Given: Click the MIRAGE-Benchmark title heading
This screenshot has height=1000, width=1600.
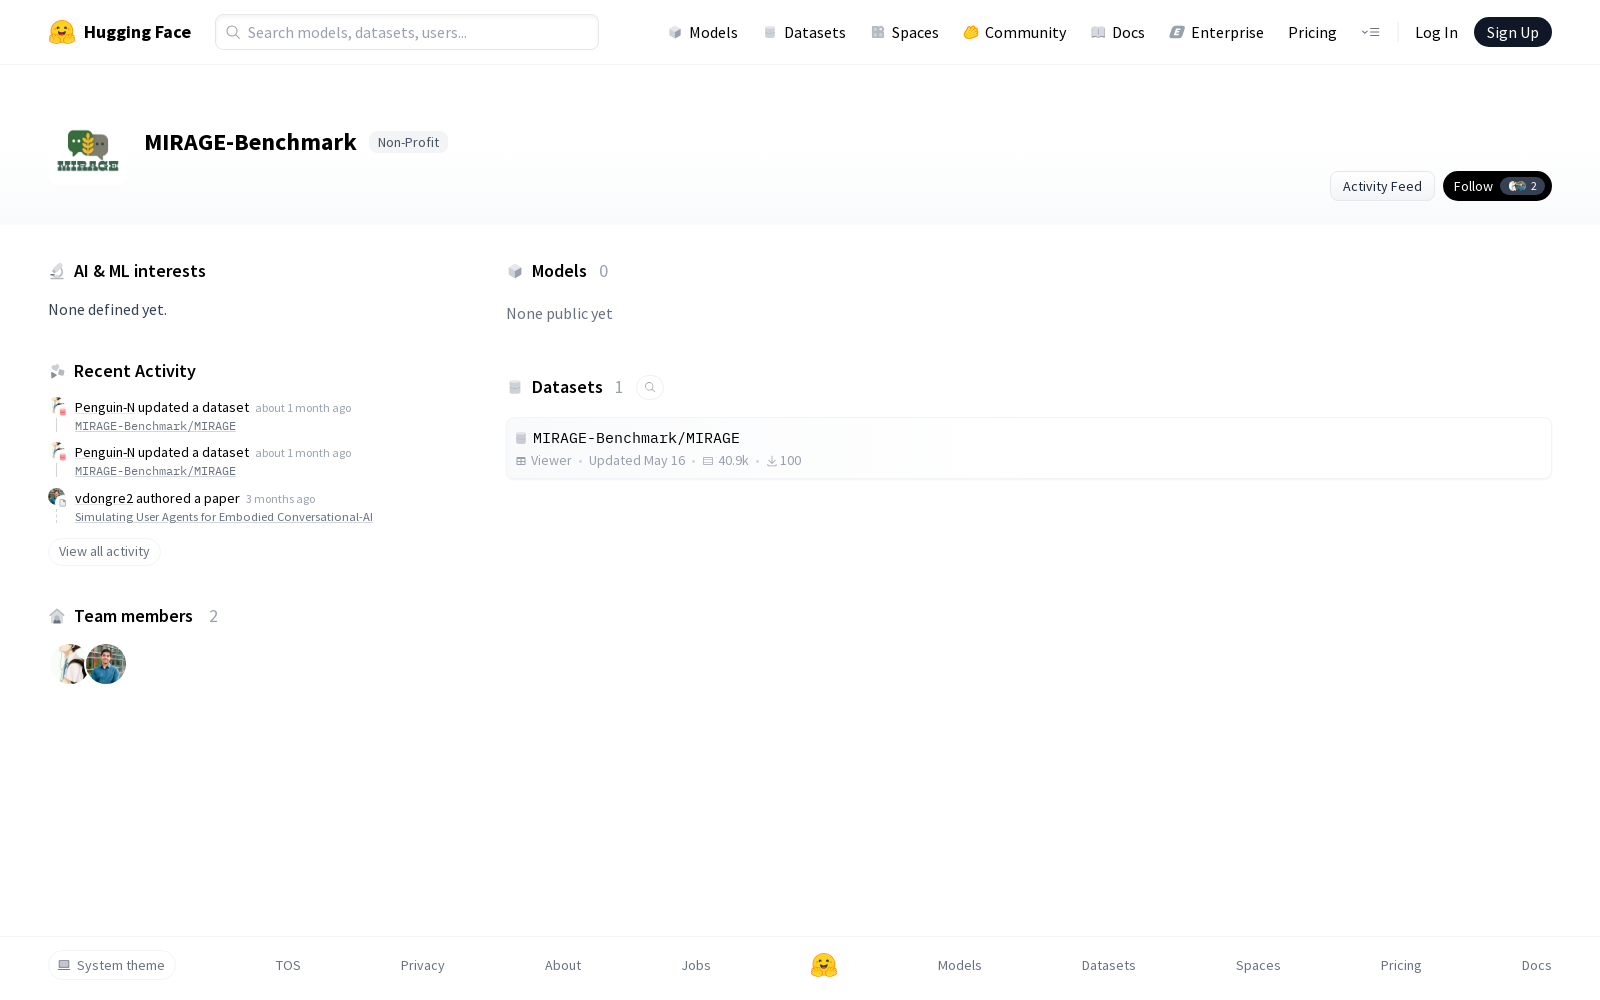Looking at the screenshot, I should click(x=250, y=142).
